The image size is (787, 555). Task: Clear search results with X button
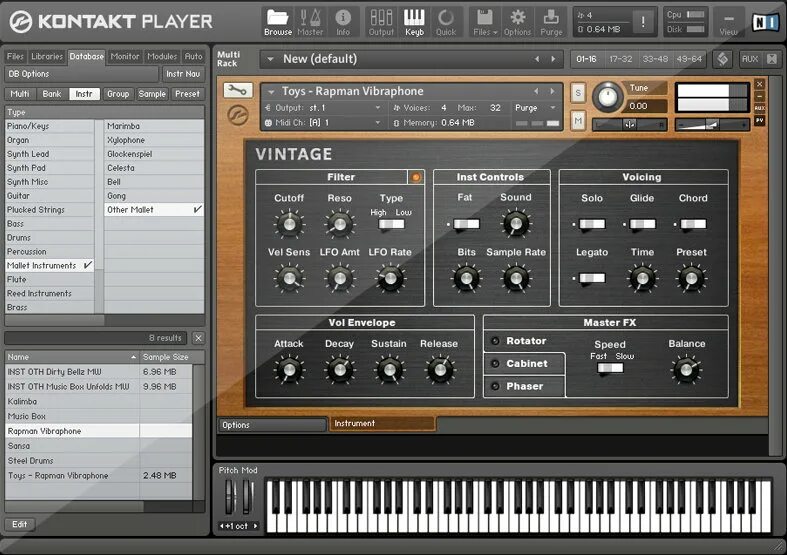pos(198,338)
